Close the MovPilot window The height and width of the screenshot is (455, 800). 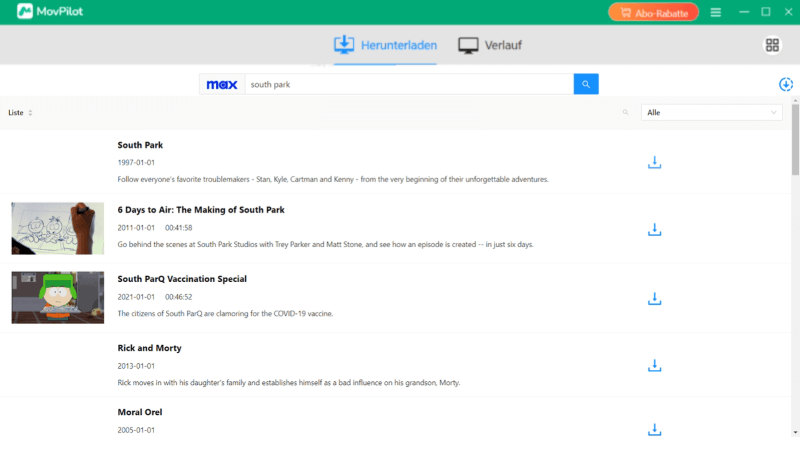coord(788,12)
